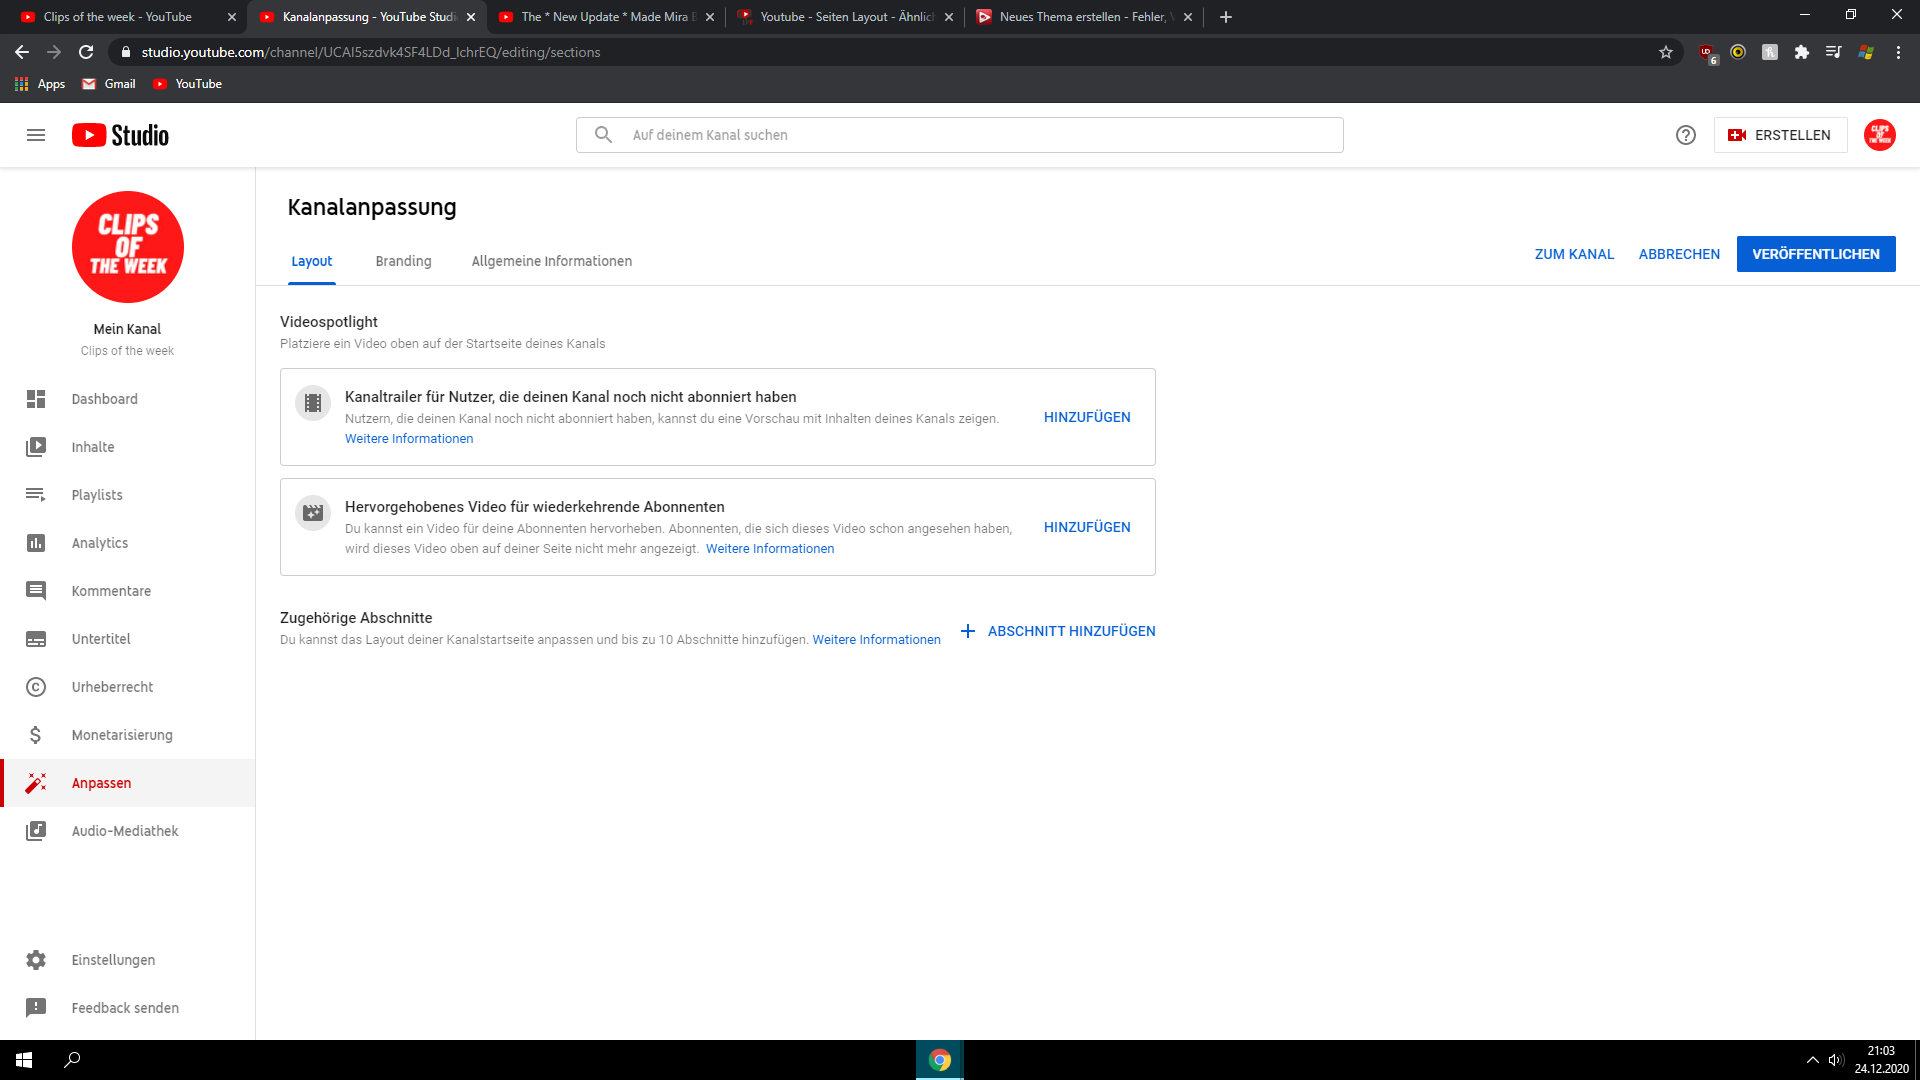
Task: Show hidden system tray icons
Action: 1812,1060
